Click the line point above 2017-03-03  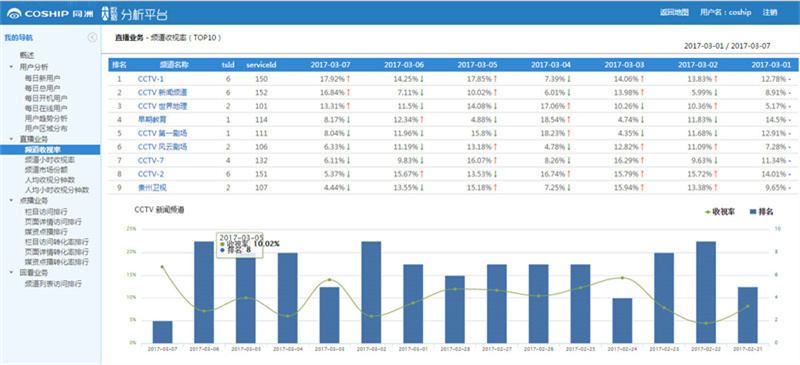pos(329,280)
